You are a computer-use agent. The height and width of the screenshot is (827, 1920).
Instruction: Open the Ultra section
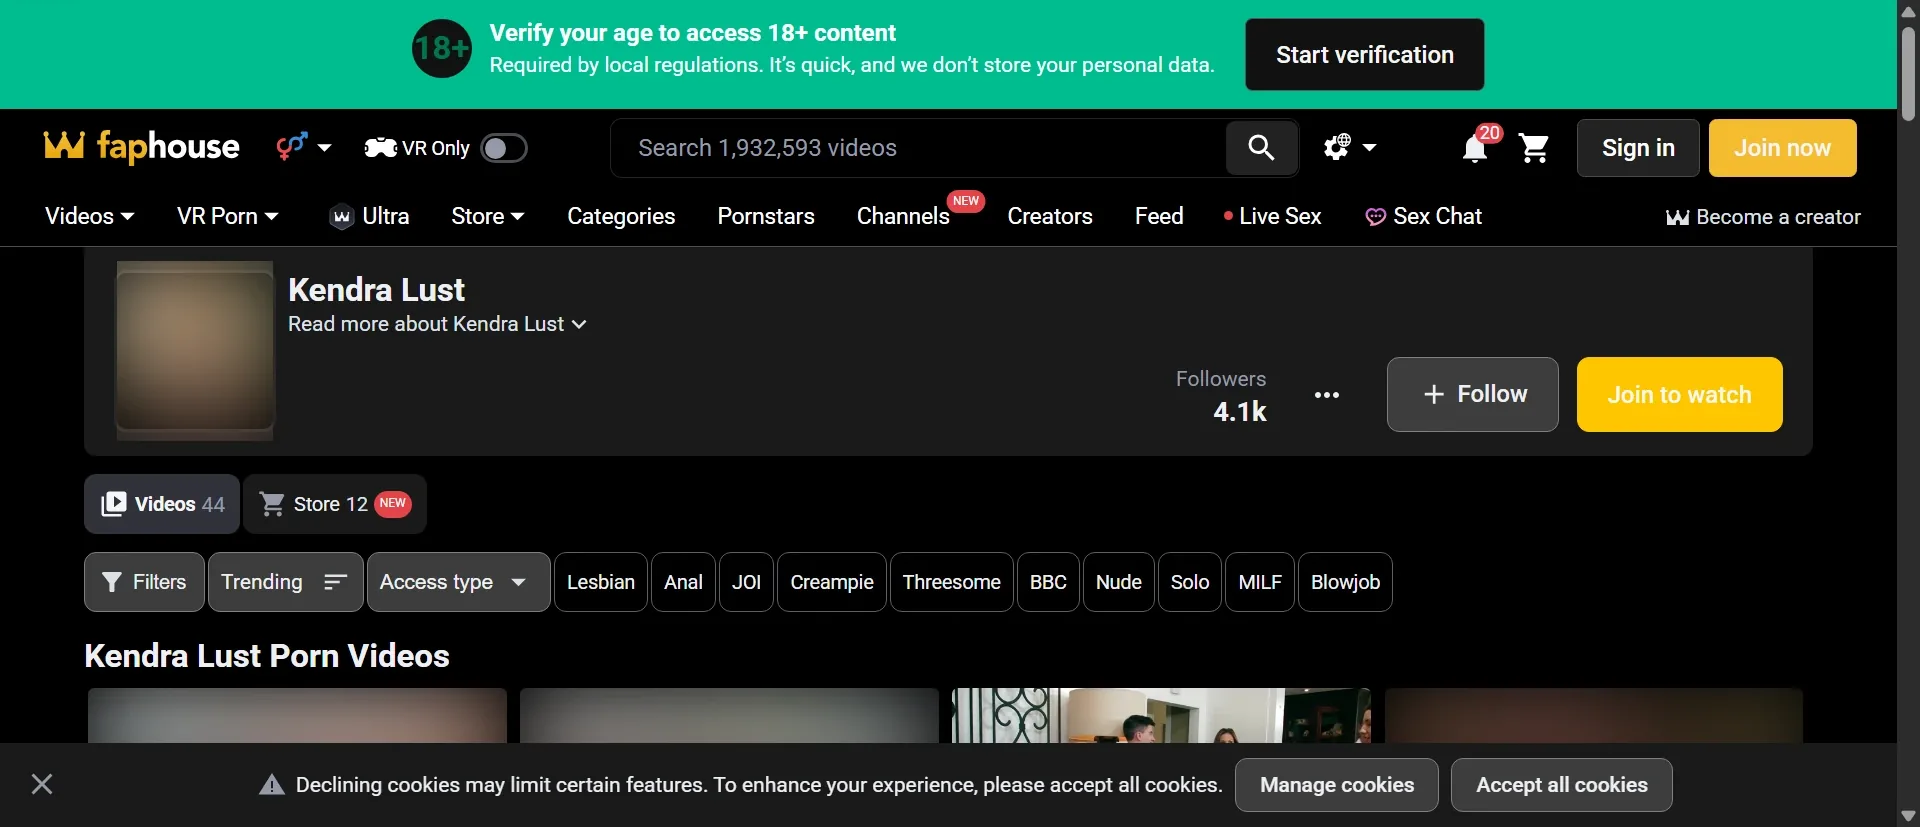click(369, 216)
